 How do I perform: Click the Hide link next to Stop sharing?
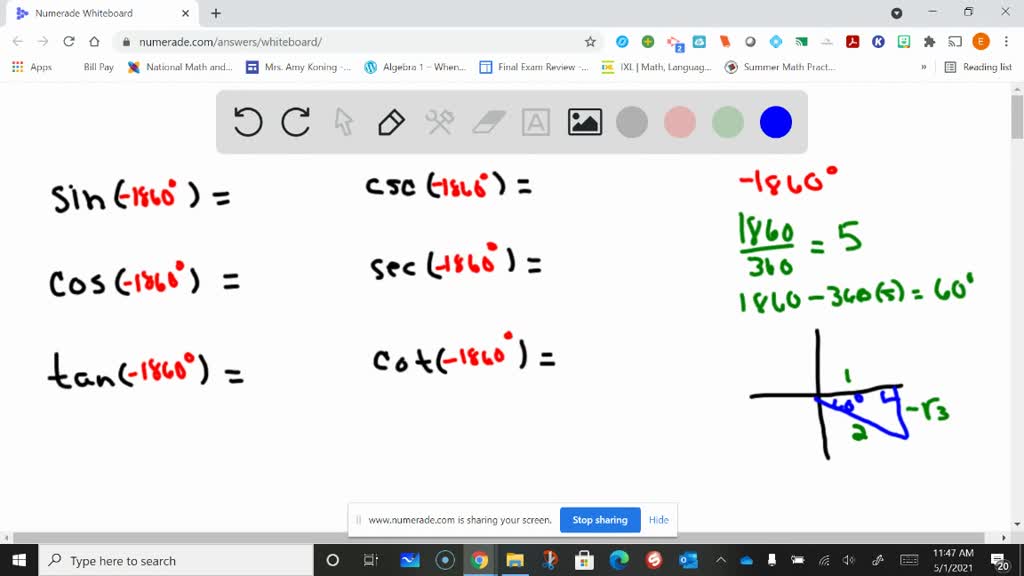(x=659, y=520)
